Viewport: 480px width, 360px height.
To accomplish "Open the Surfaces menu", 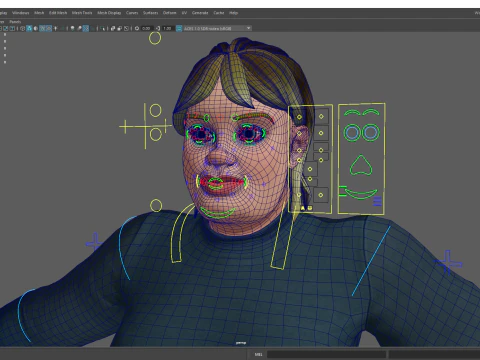I will (x=150, y=13).
